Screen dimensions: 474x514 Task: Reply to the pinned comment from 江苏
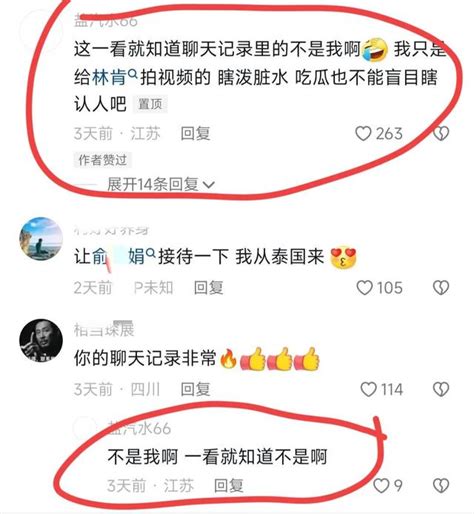pyautogui.click(x=195, y=134)
